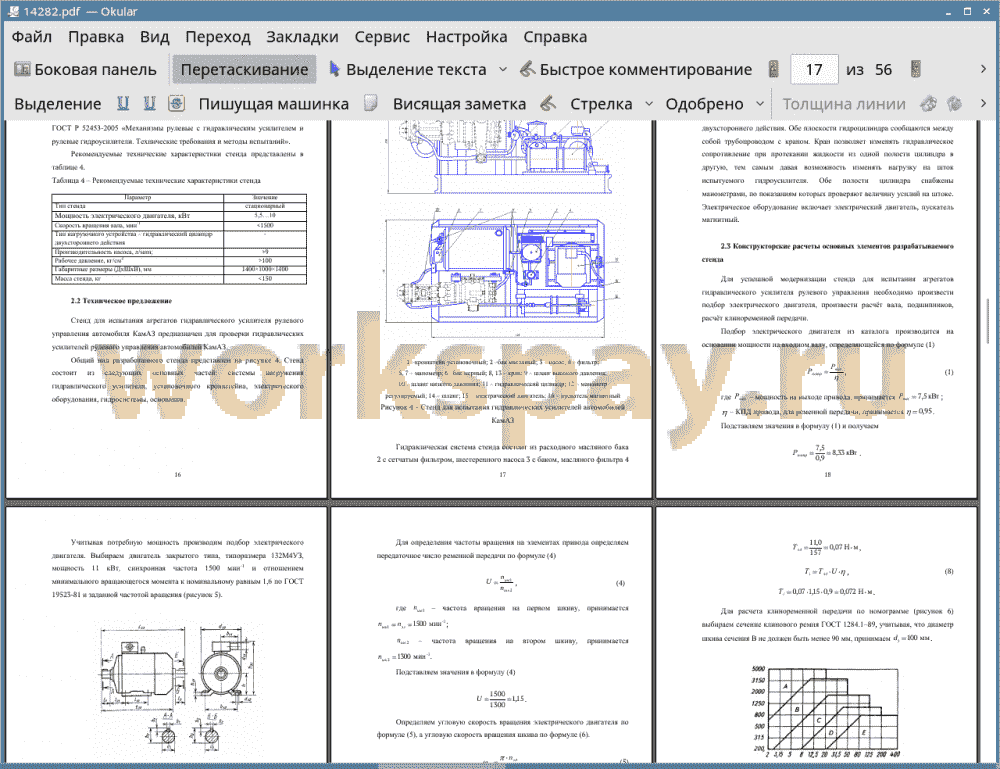The height and width of the screenshot is (769, 1000).
Task: Open the Файл menu
Action: pyautogui.click(x=31, y=37)
